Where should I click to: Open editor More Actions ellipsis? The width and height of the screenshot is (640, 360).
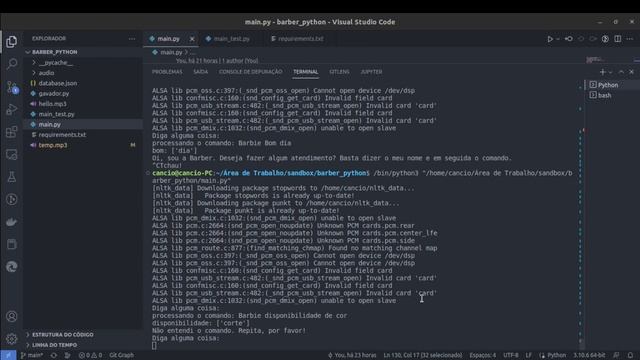click(x=630, y=39)
